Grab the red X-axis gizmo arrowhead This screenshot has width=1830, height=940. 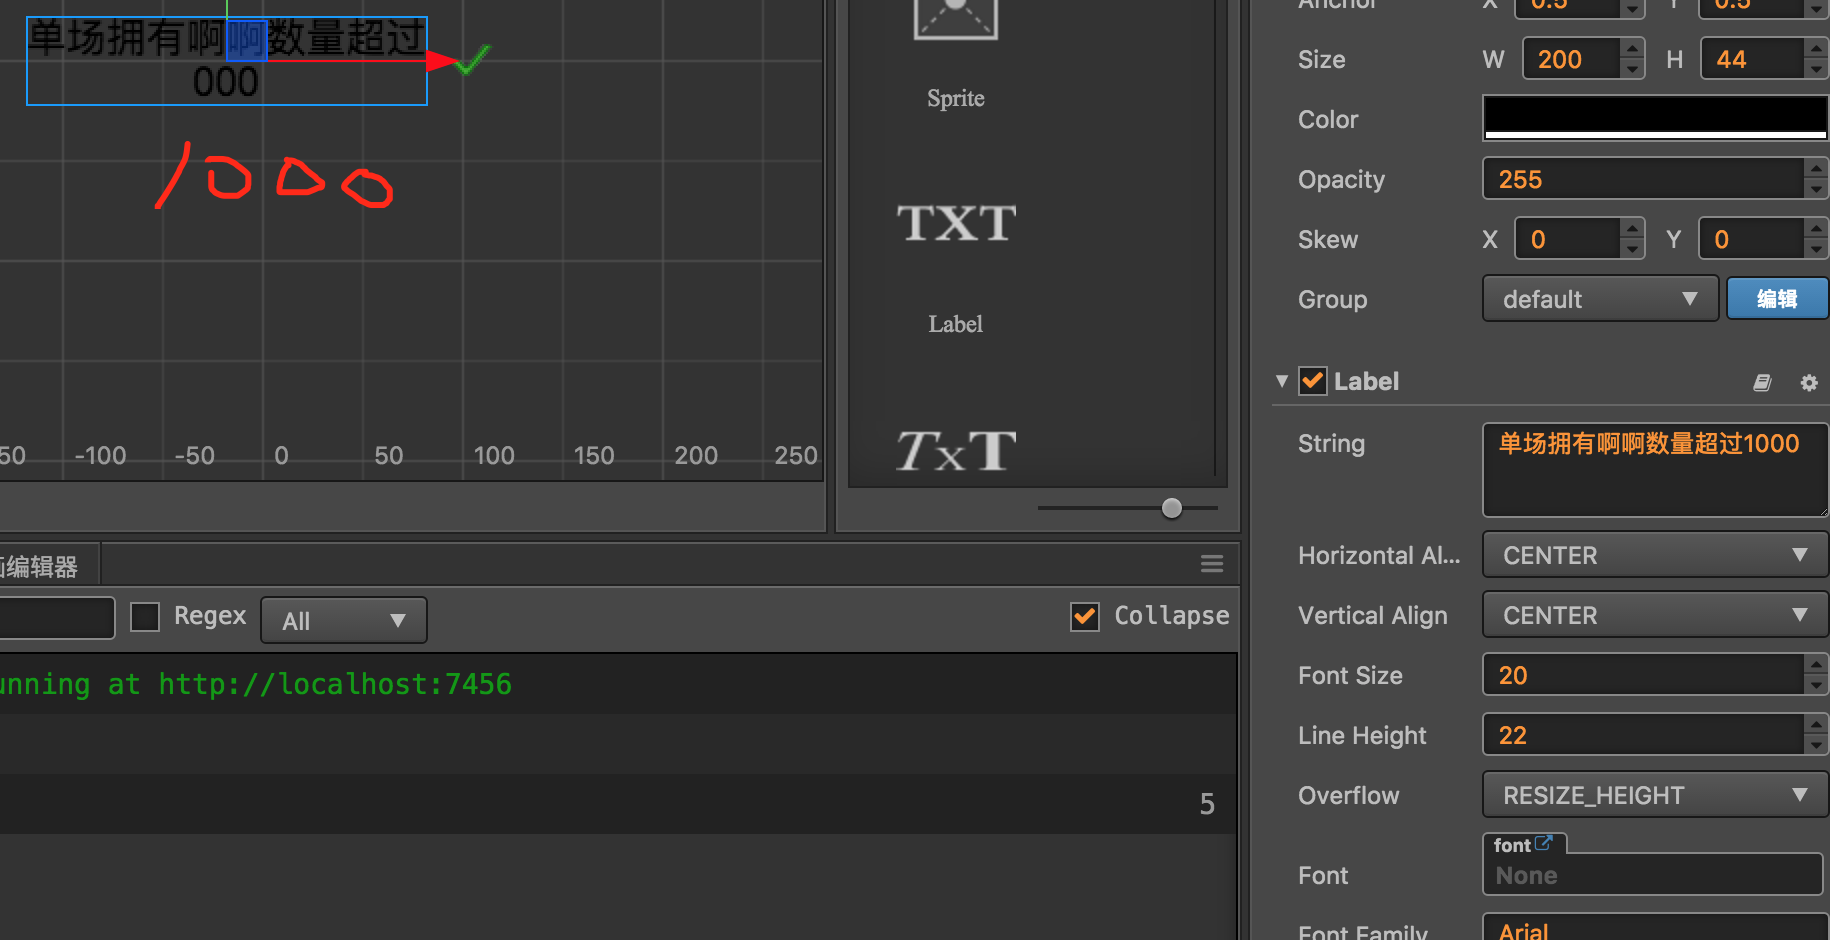click(x=441, y=61)
